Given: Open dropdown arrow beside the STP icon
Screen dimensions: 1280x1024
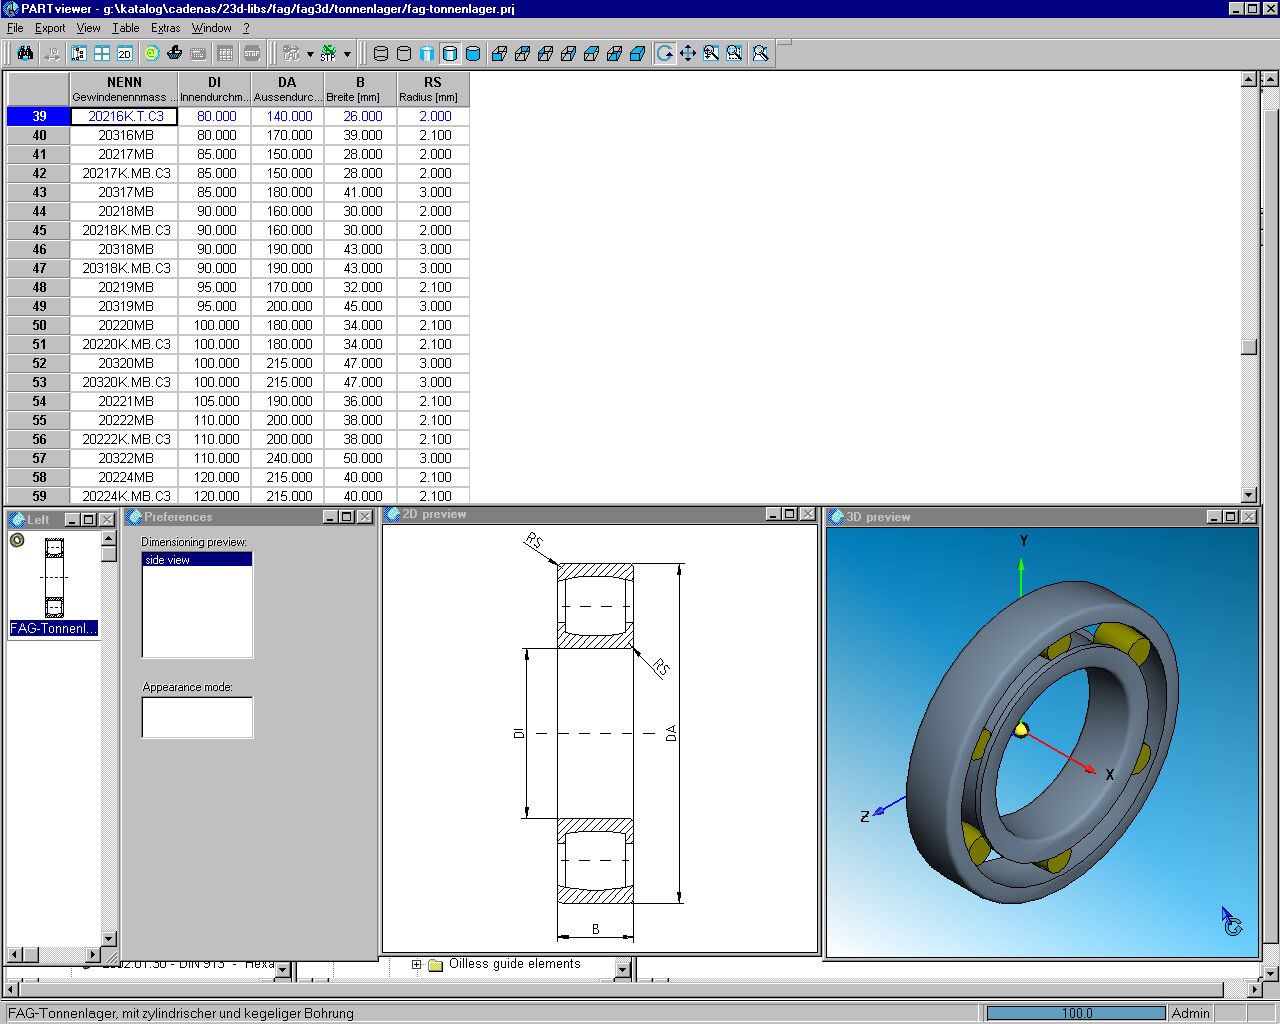Looking at the screenshot, I should point(347,54).
